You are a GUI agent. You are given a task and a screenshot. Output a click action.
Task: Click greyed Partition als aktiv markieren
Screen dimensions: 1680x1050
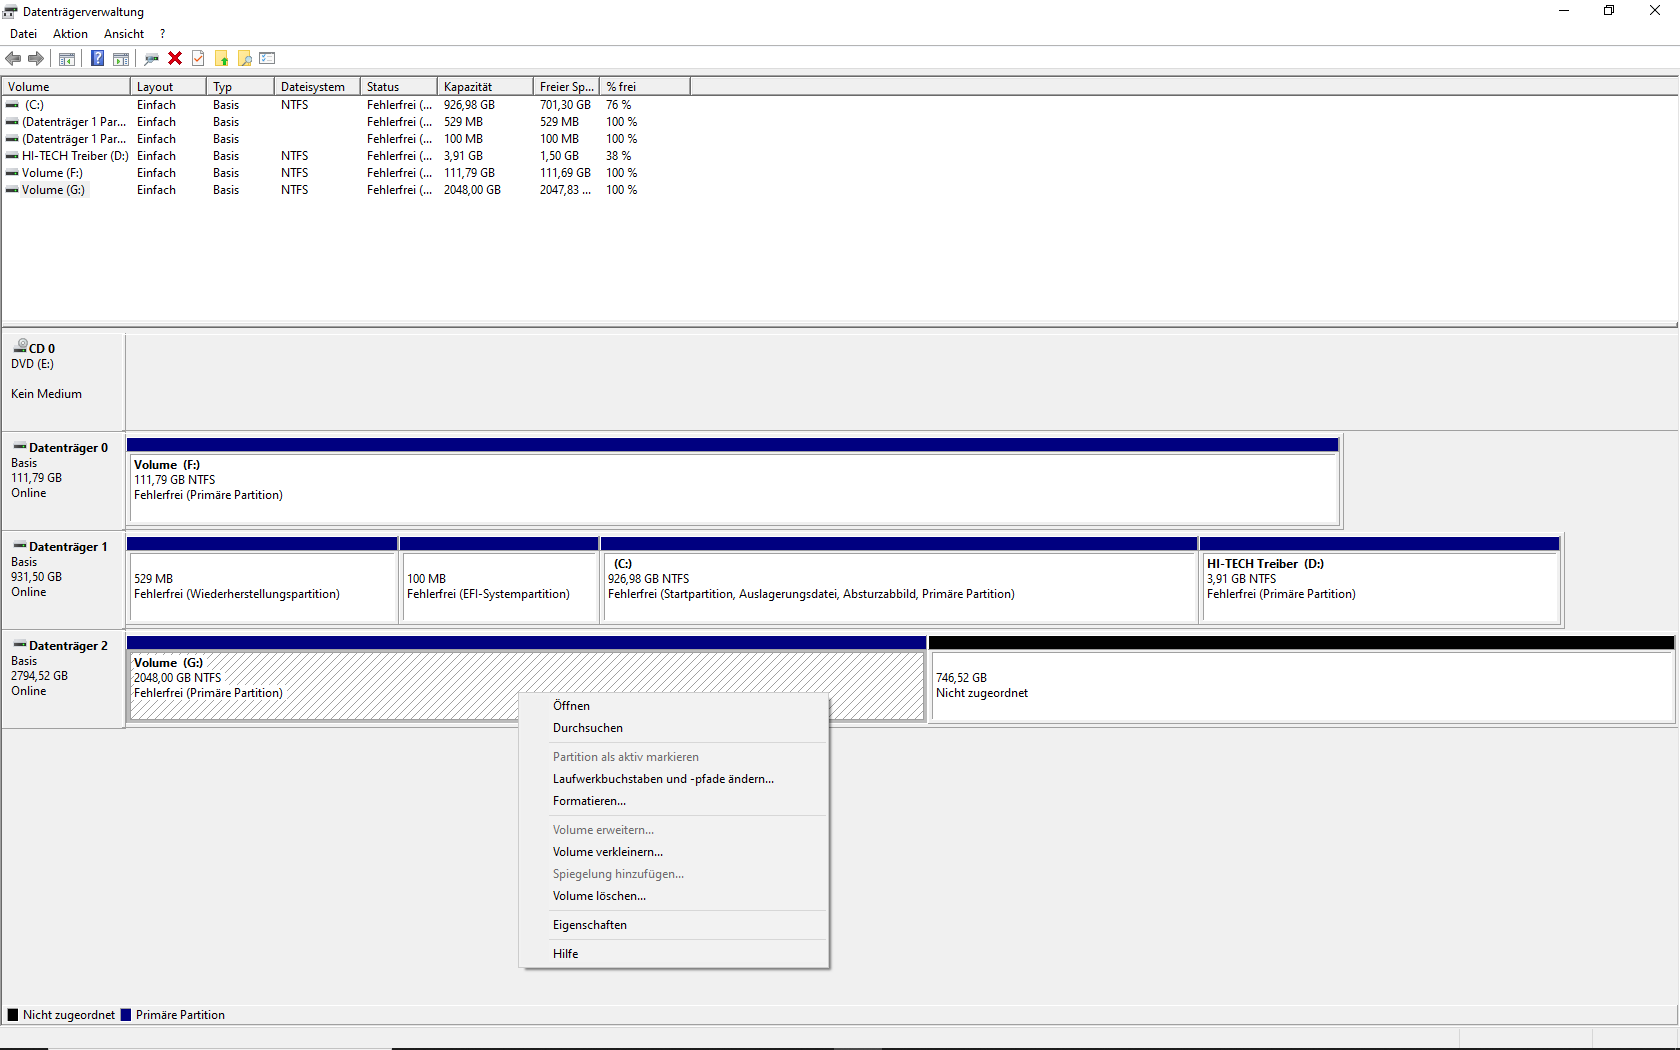coord(674,757)
